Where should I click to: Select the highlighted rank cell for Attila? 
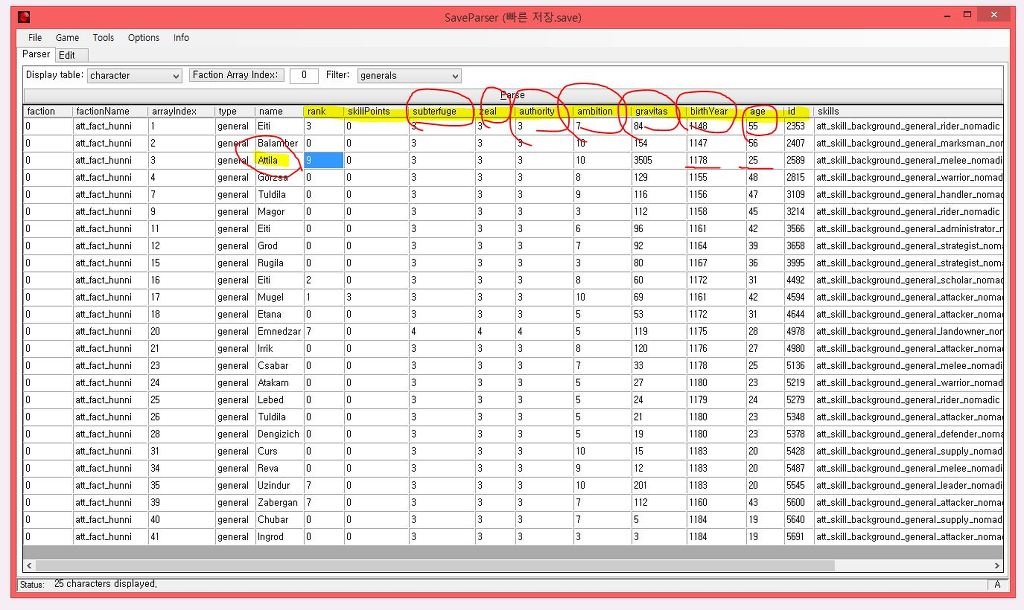click(323, 160)
